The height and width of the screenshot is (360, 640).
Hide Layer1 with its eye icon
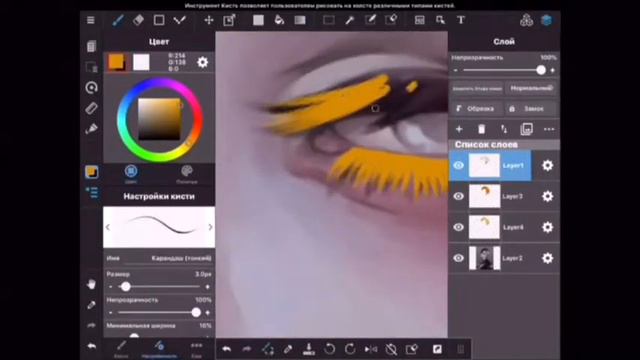click(x=458, y=165)
